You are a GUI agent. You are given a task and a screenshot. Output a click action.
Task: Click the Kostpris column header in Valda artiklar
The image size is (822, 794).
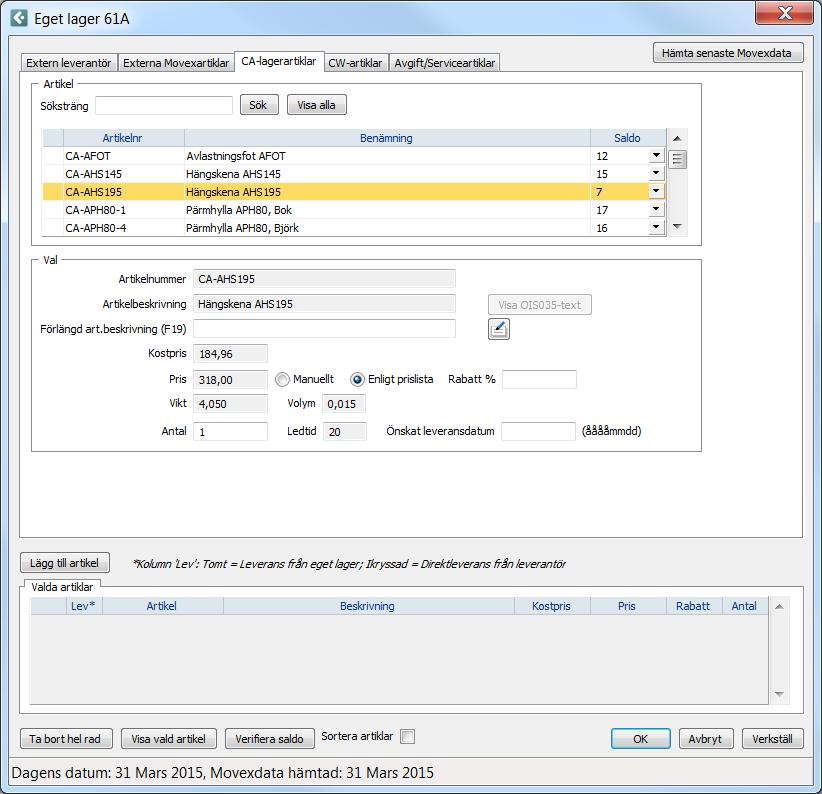coord(551,606)
